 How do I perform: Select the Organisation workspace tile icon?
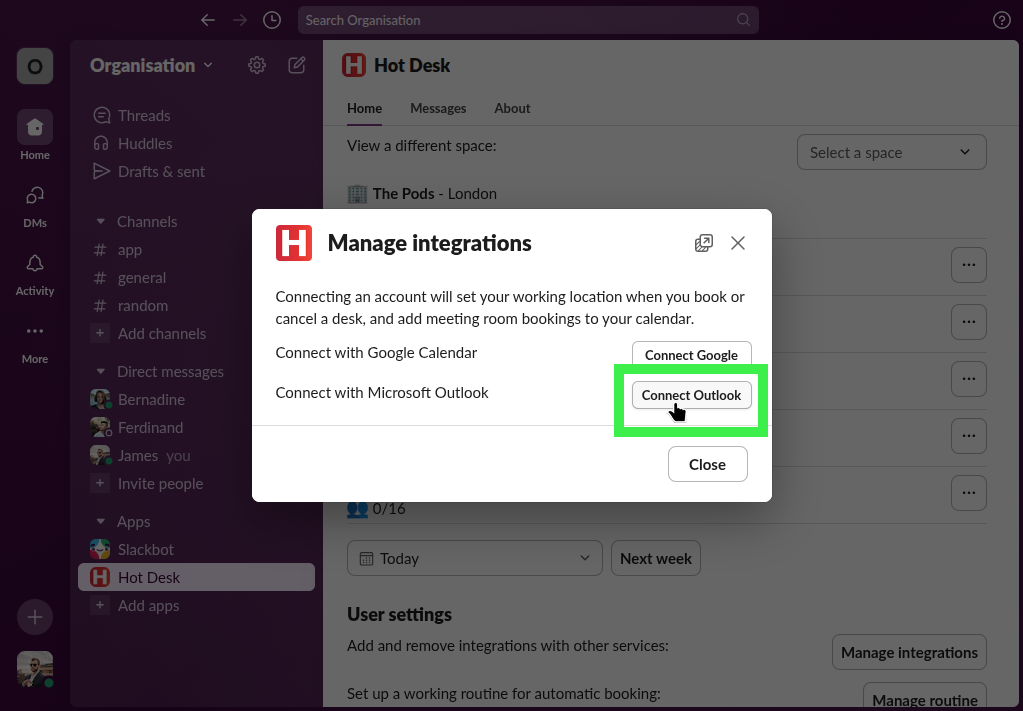[35, 66]
